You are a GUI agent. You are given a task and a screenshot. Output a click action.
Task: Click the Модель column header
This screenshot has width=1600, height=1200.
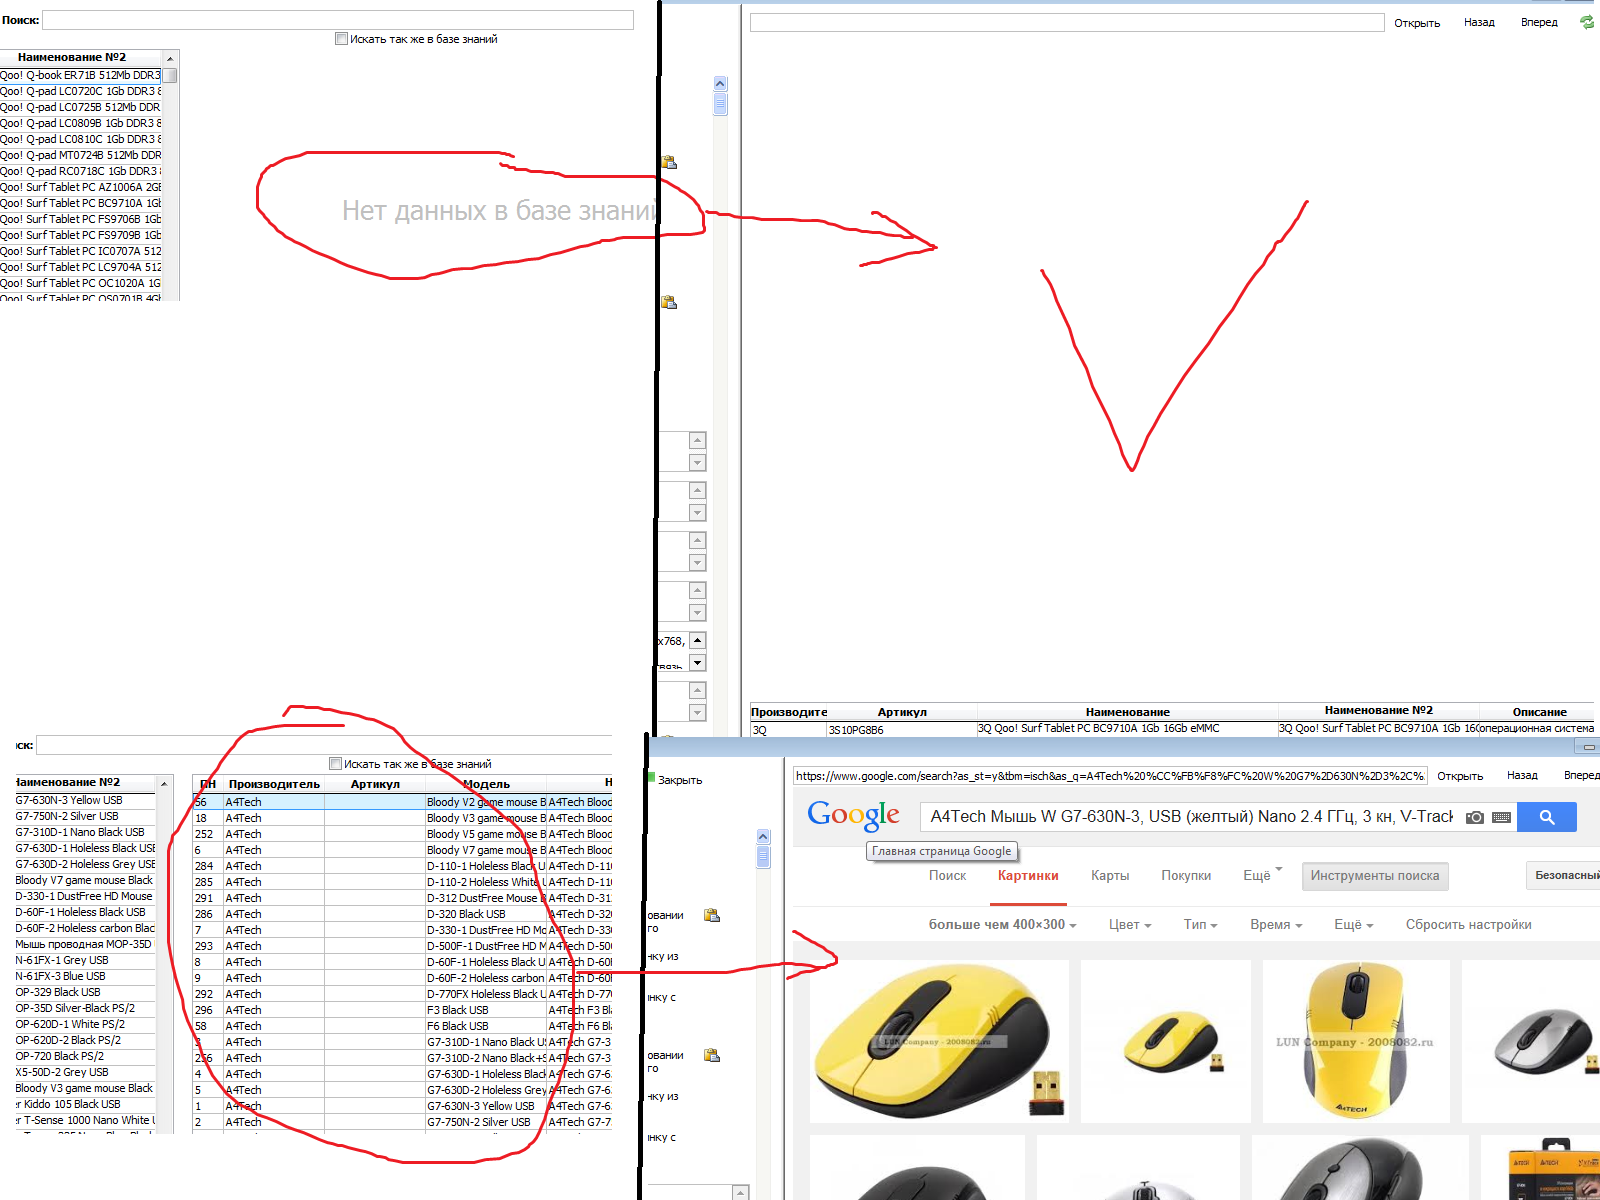click(486, 784)
